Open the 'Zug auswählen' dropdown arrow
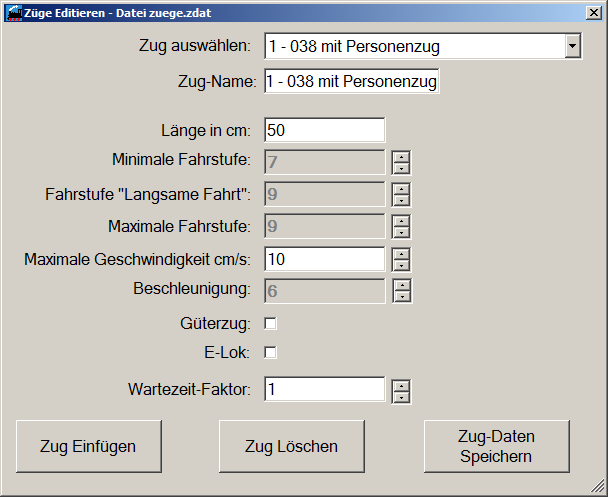Viewport: 608px width, 497px height. point(572,46)
